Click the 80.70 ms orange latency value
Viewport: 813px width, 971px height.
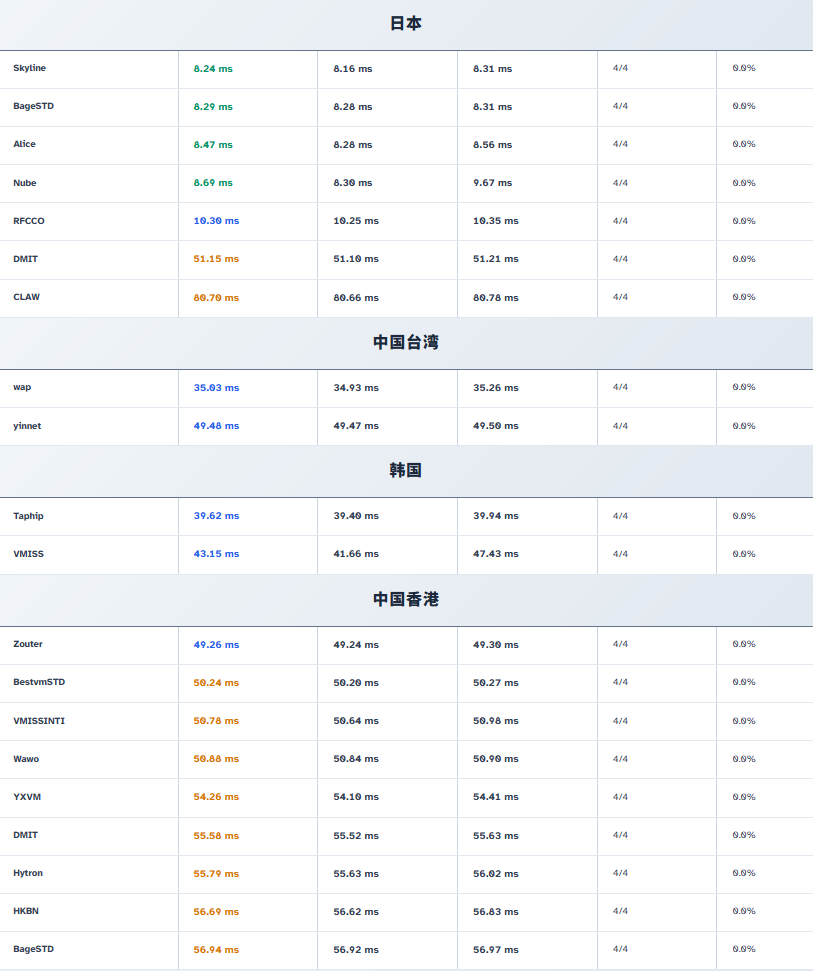pyautogui.click(x=216, y=298)
